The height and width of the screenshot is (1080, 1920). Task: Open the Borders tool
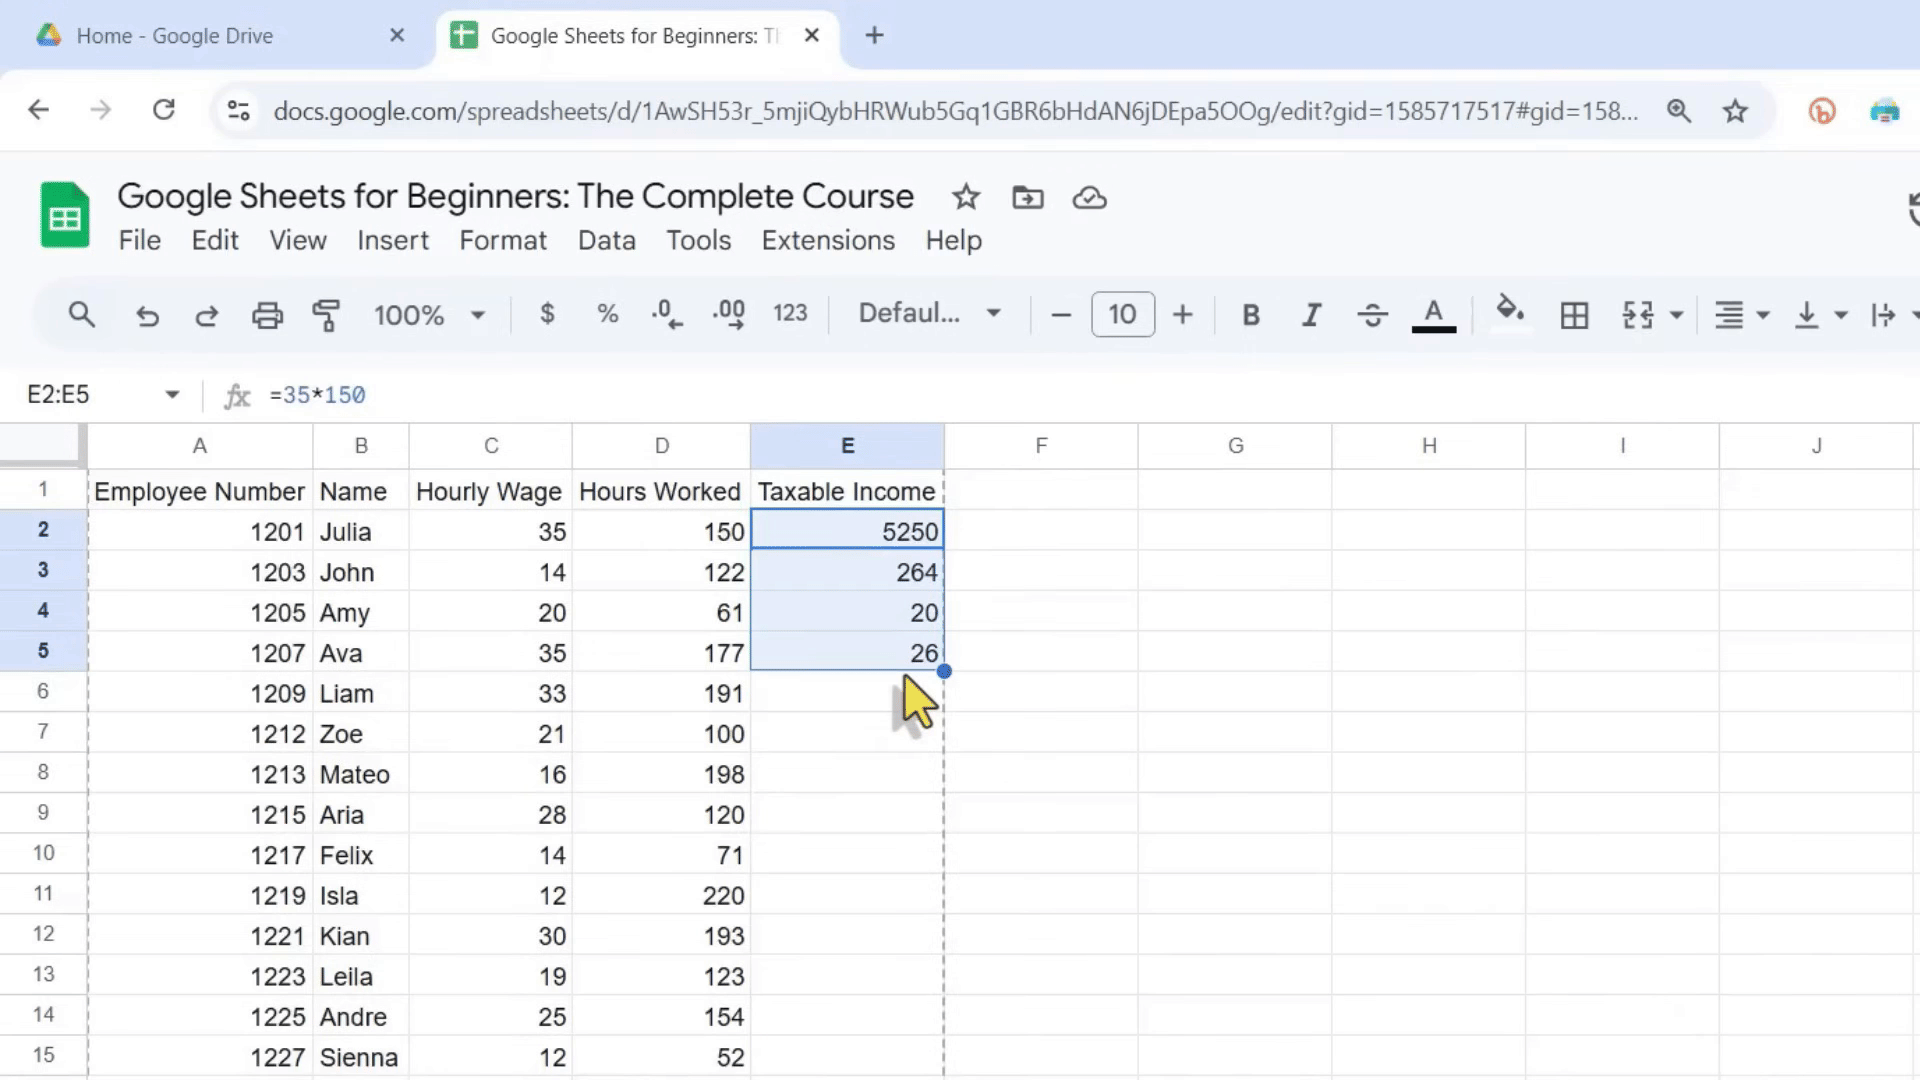pos(1574,314)
